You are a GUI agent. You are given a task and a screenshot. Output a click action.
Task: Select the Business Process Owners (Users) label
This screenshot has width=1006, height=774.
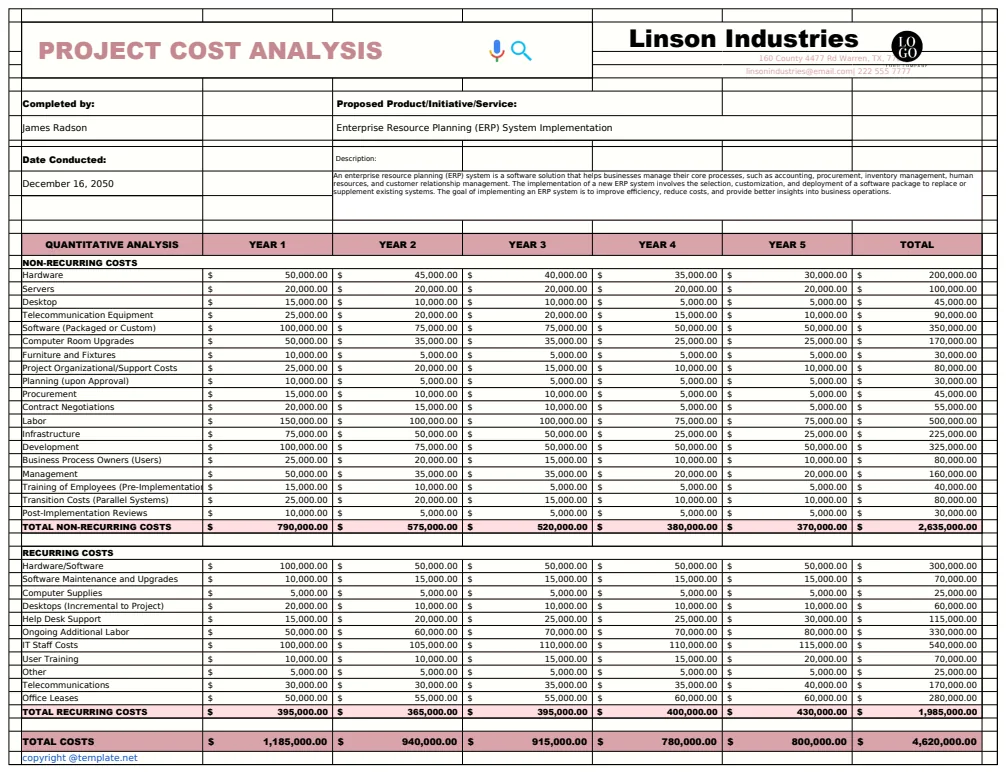click(92, 460)
